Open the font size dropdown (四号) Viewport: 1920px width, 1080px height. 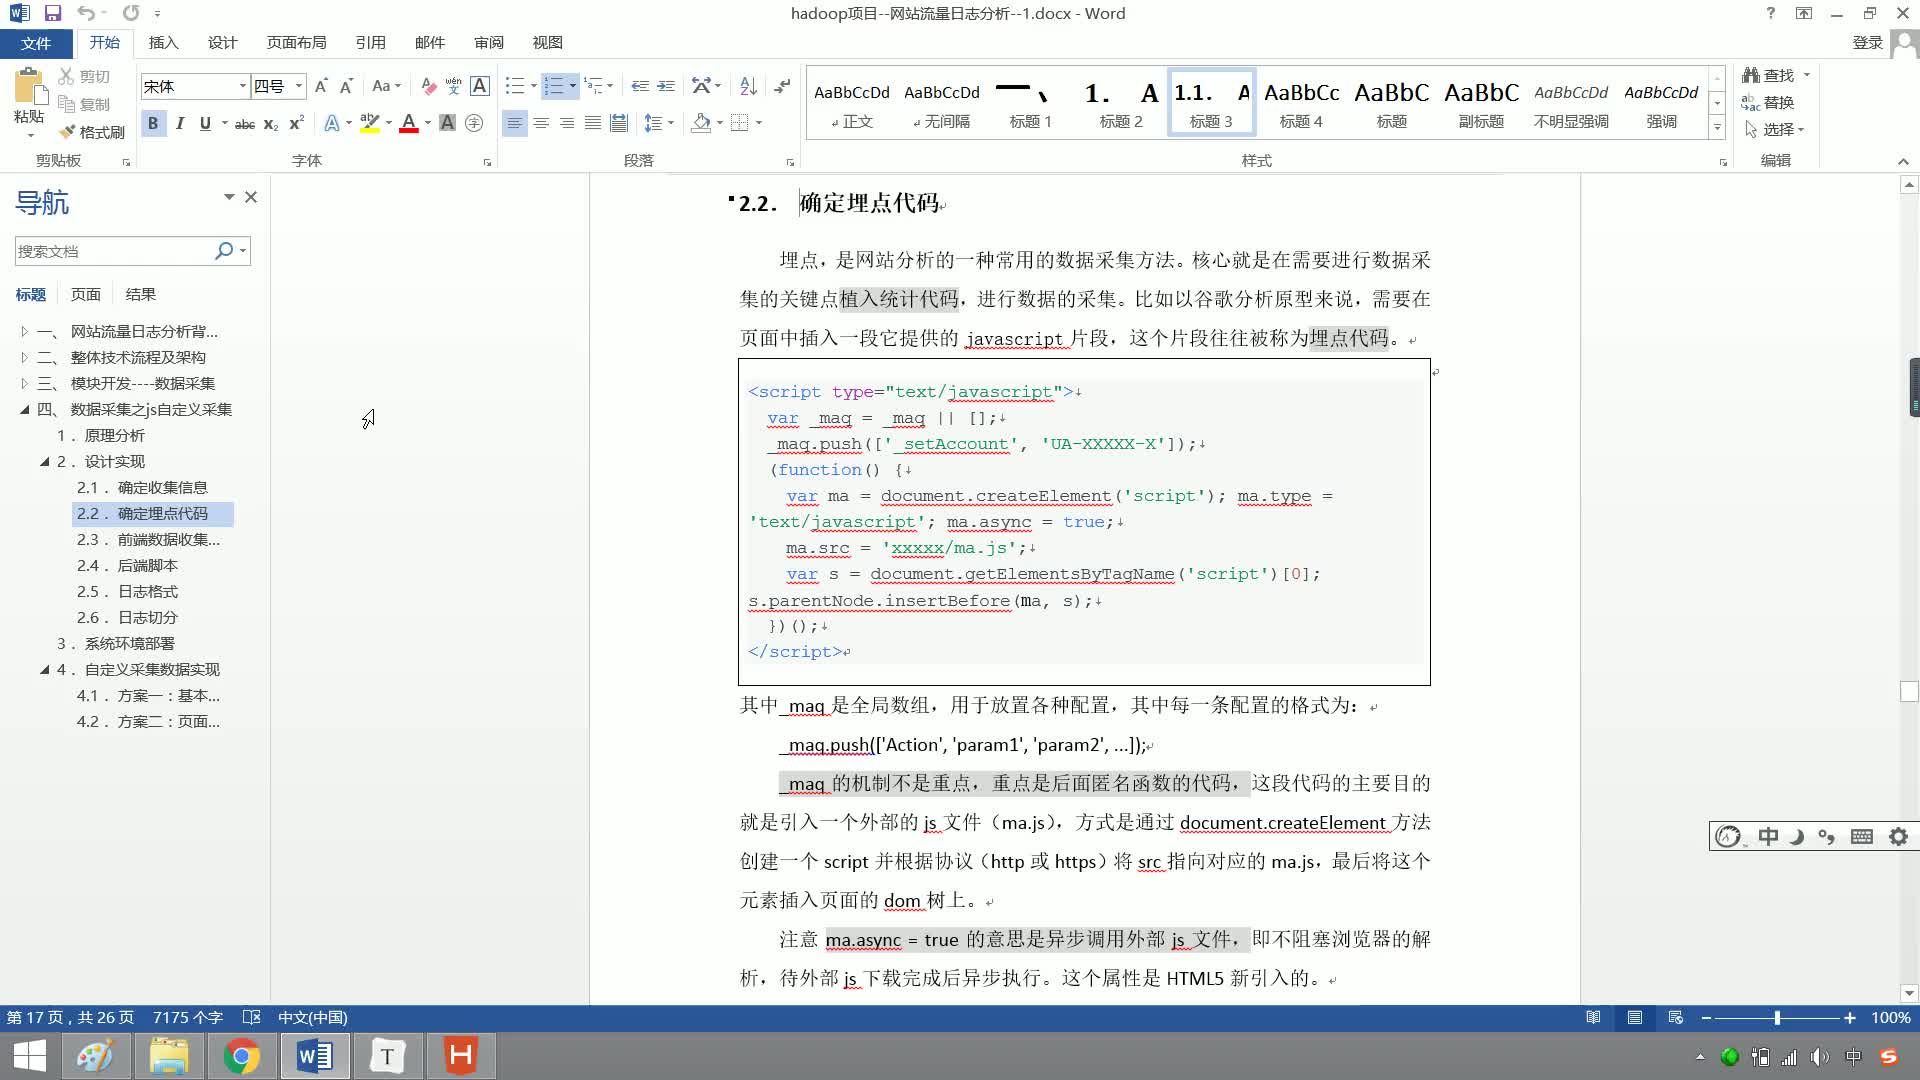(298, 86)
